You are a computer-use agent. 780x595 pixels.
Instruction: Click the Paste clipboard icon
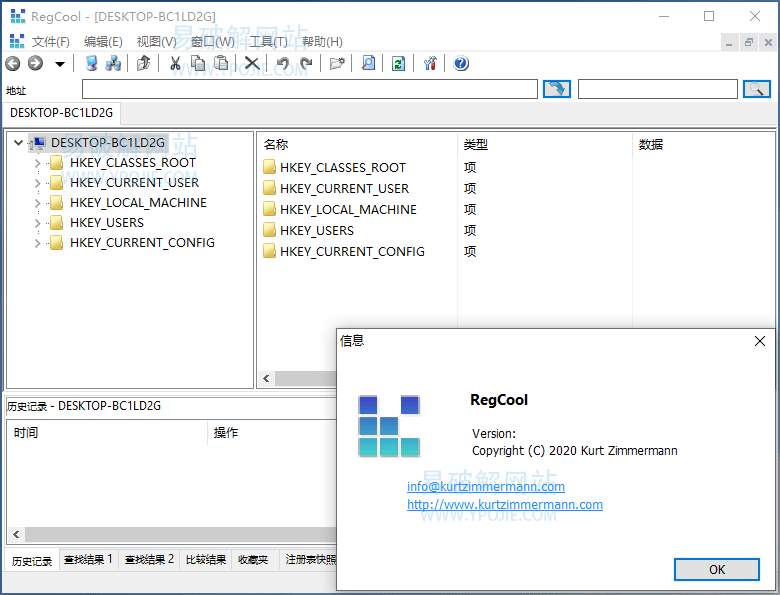point(220,64)
